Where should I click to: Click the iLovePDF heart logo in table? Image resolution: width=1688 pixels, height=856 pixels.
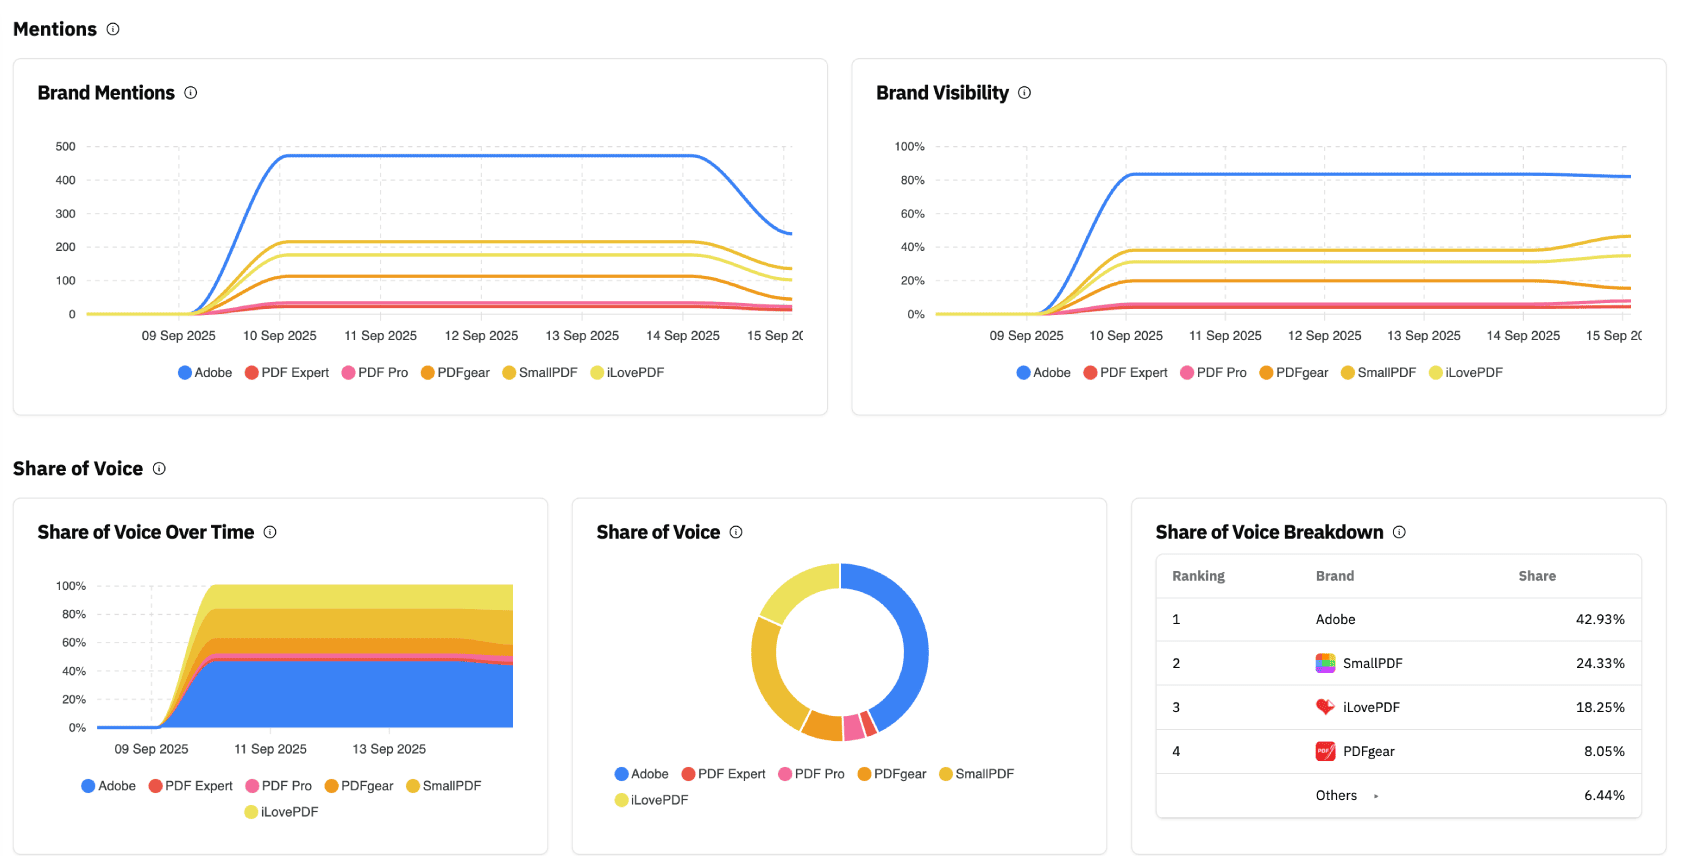[x=1325, y=707]
